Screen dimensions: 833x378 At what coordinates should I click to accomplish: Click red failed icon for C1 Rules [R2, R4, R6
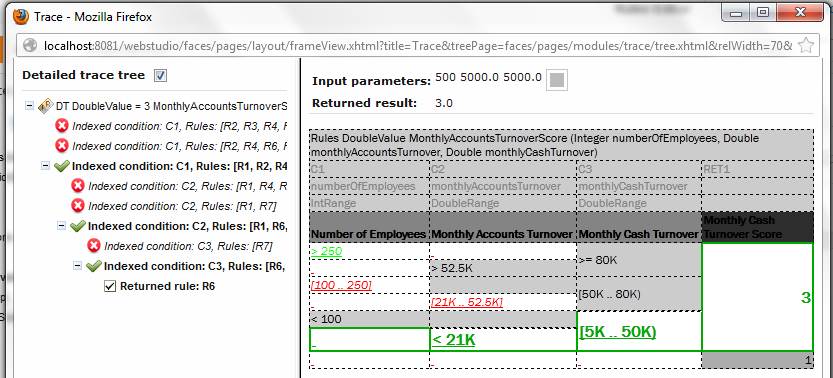pos(62,145)
